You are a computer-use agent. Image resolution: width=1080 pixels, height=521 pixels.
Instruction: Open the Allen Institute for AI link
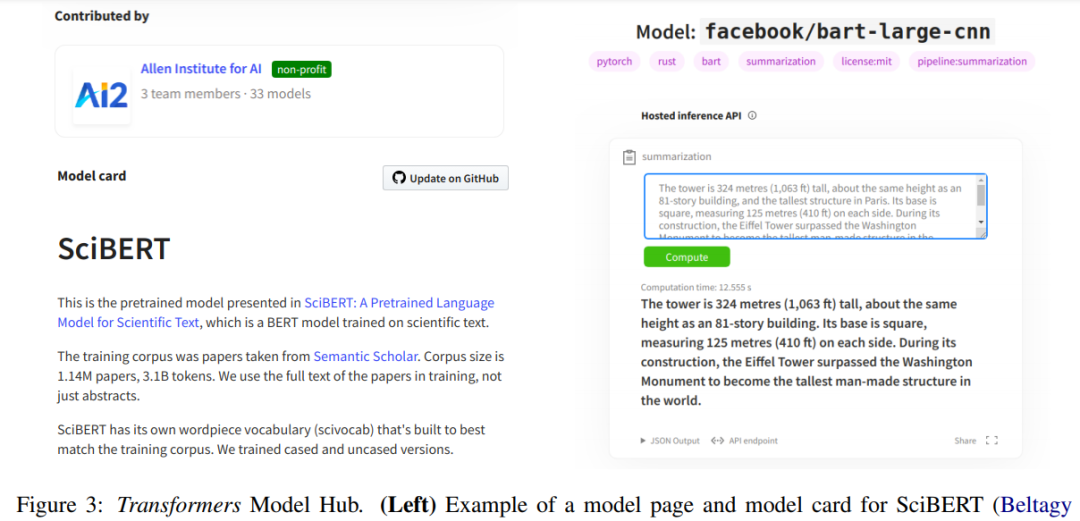click(x=202, y=69)
